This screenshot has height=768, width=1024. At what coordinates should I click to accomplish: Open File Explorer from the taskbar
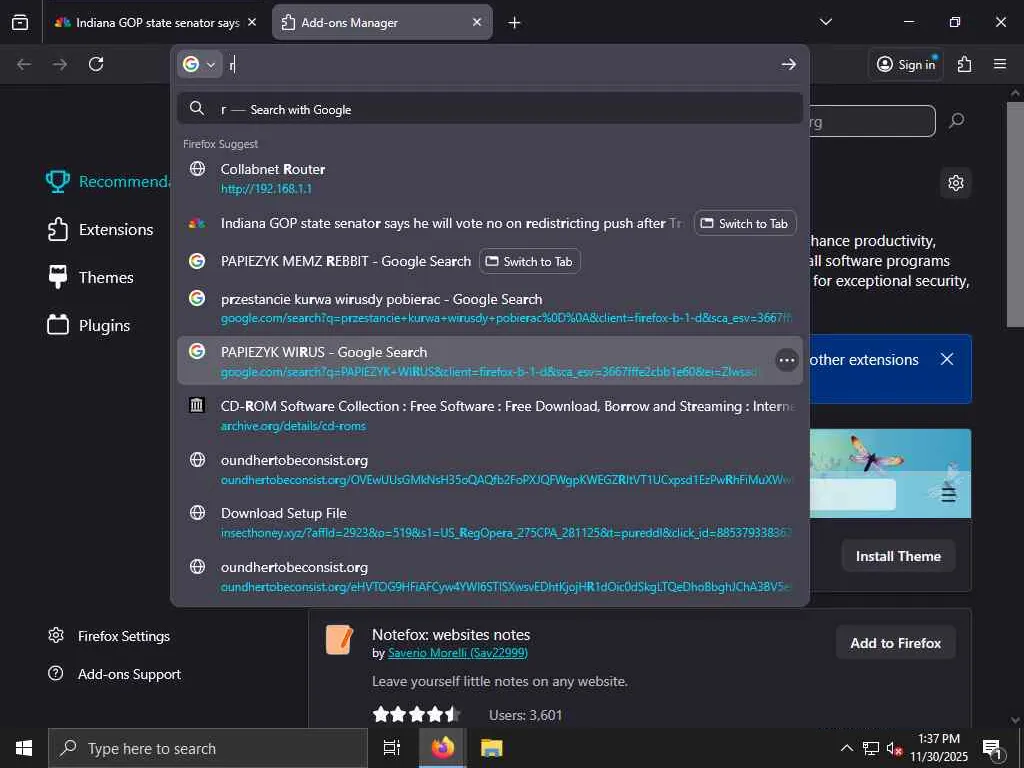(x=492, y=748)
